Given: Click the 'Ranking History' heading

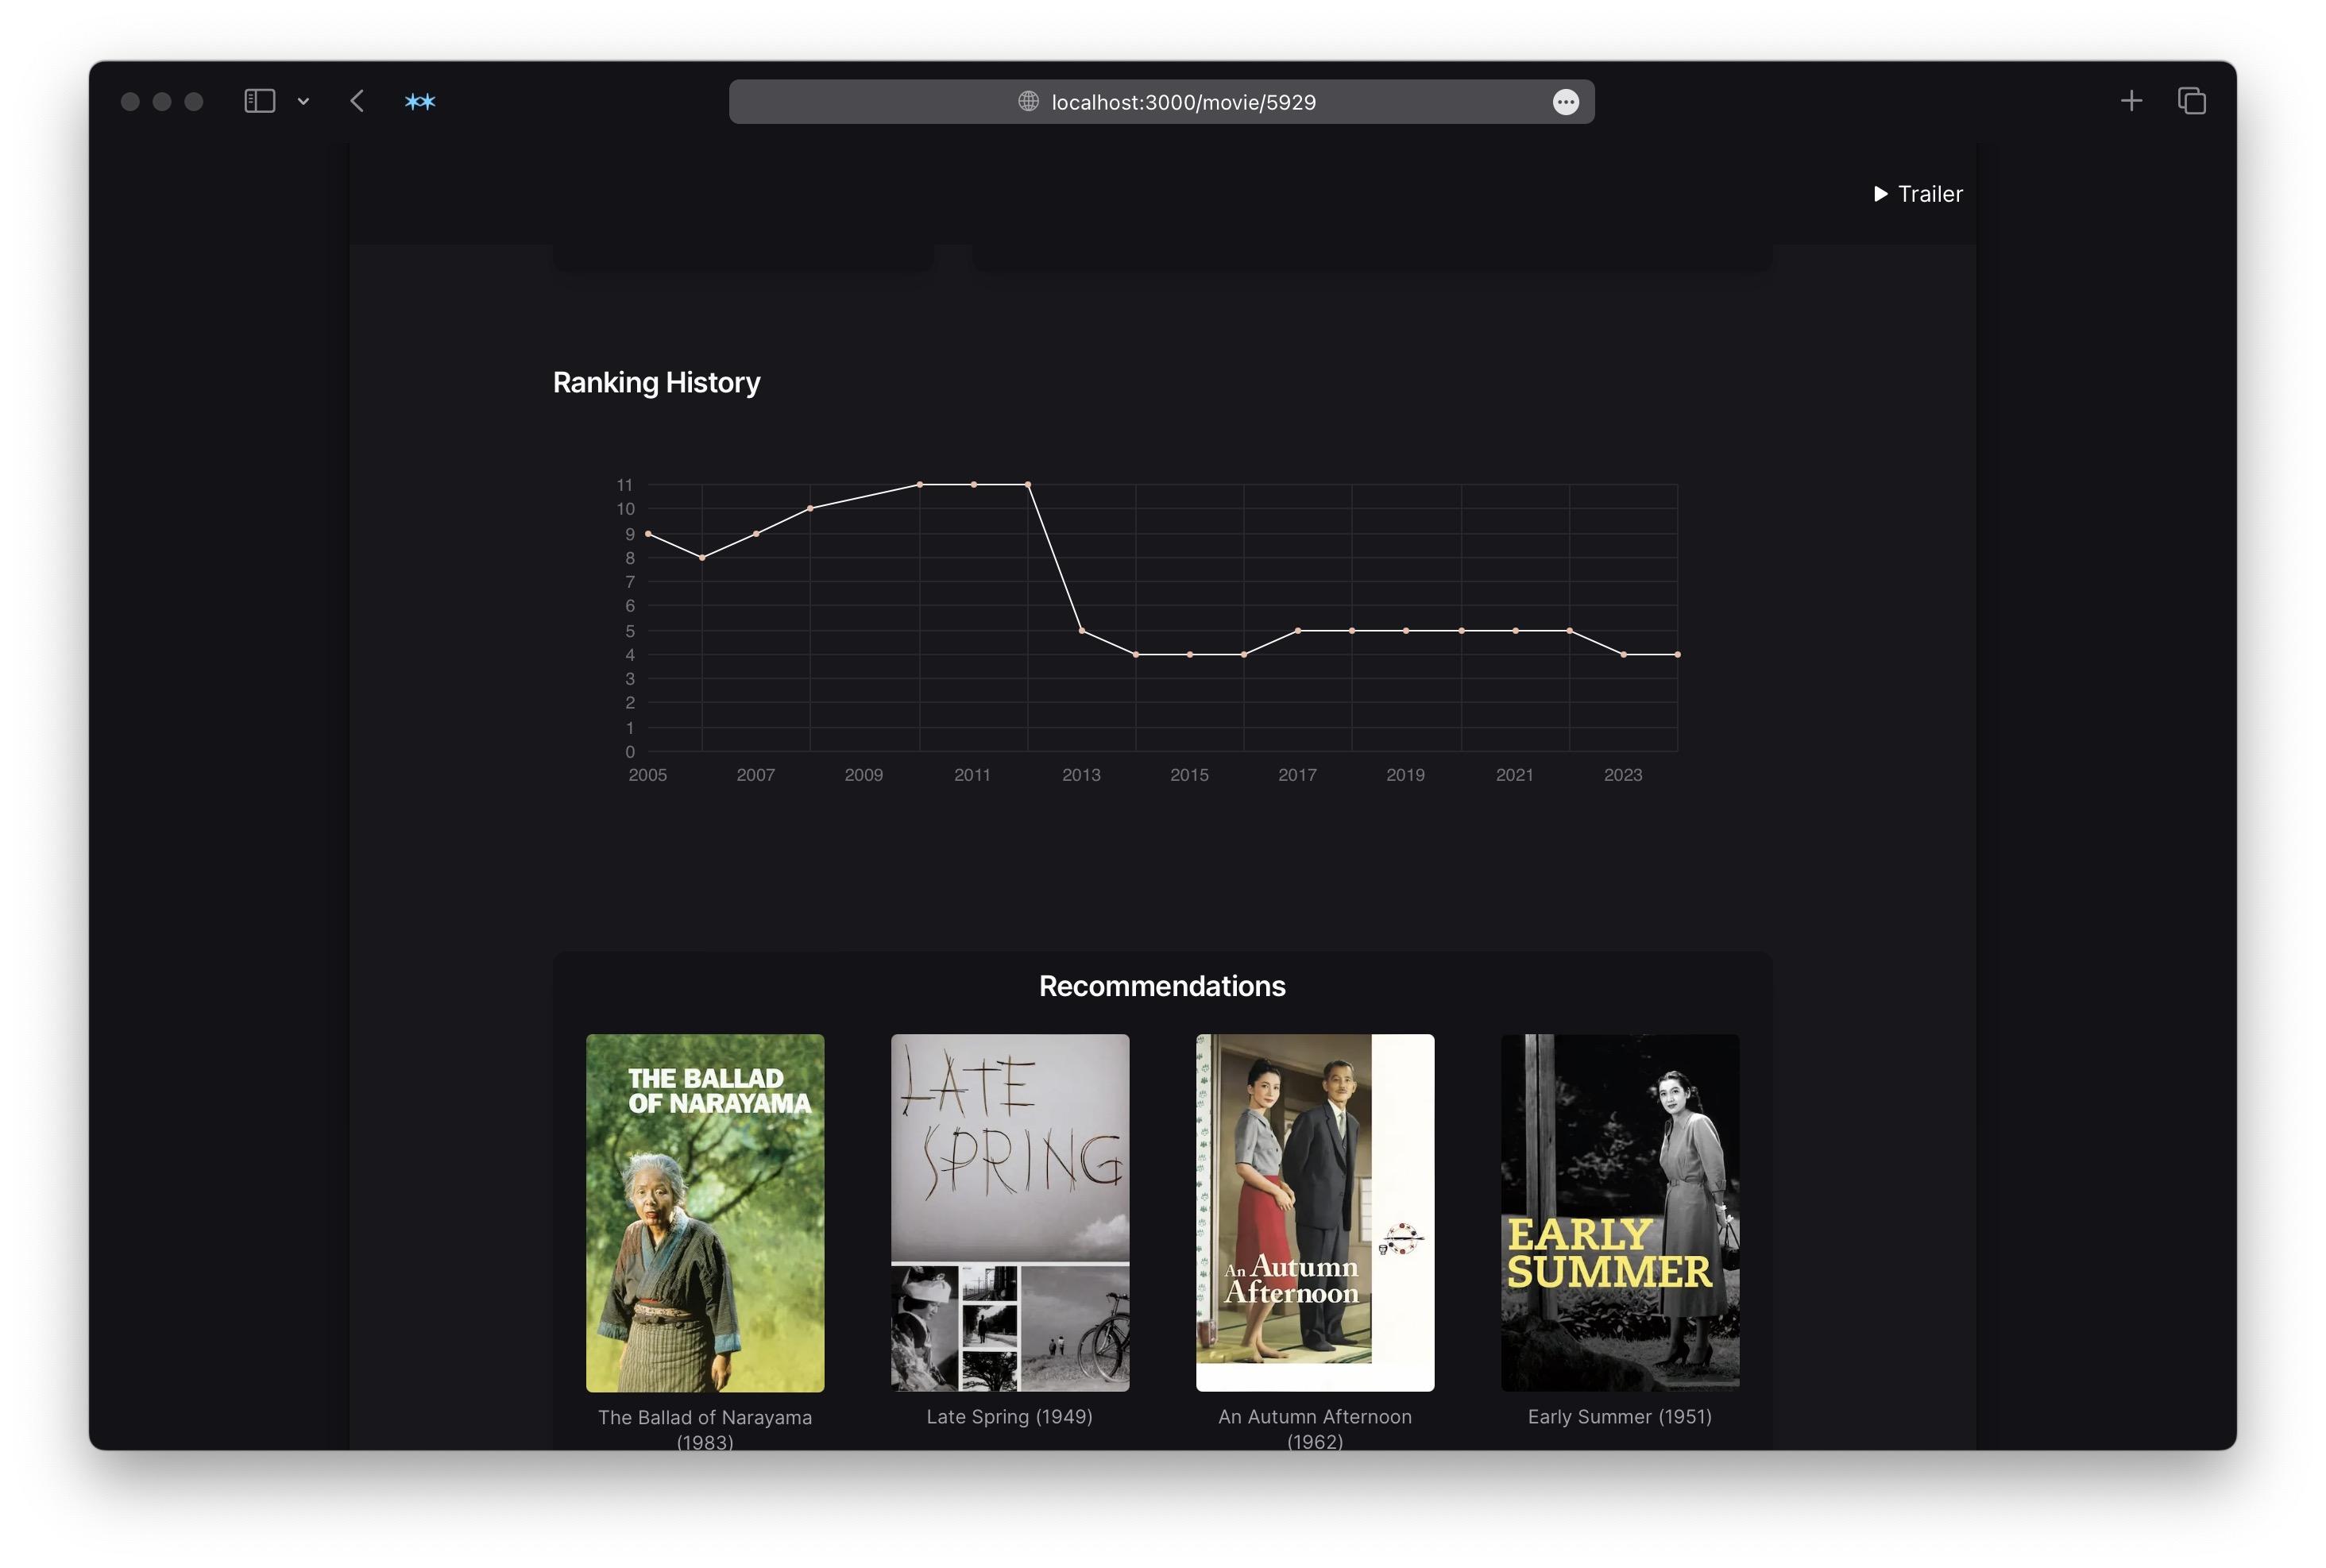Looking at the screenshot, I should pyautogui.click(x=657, y=382).
